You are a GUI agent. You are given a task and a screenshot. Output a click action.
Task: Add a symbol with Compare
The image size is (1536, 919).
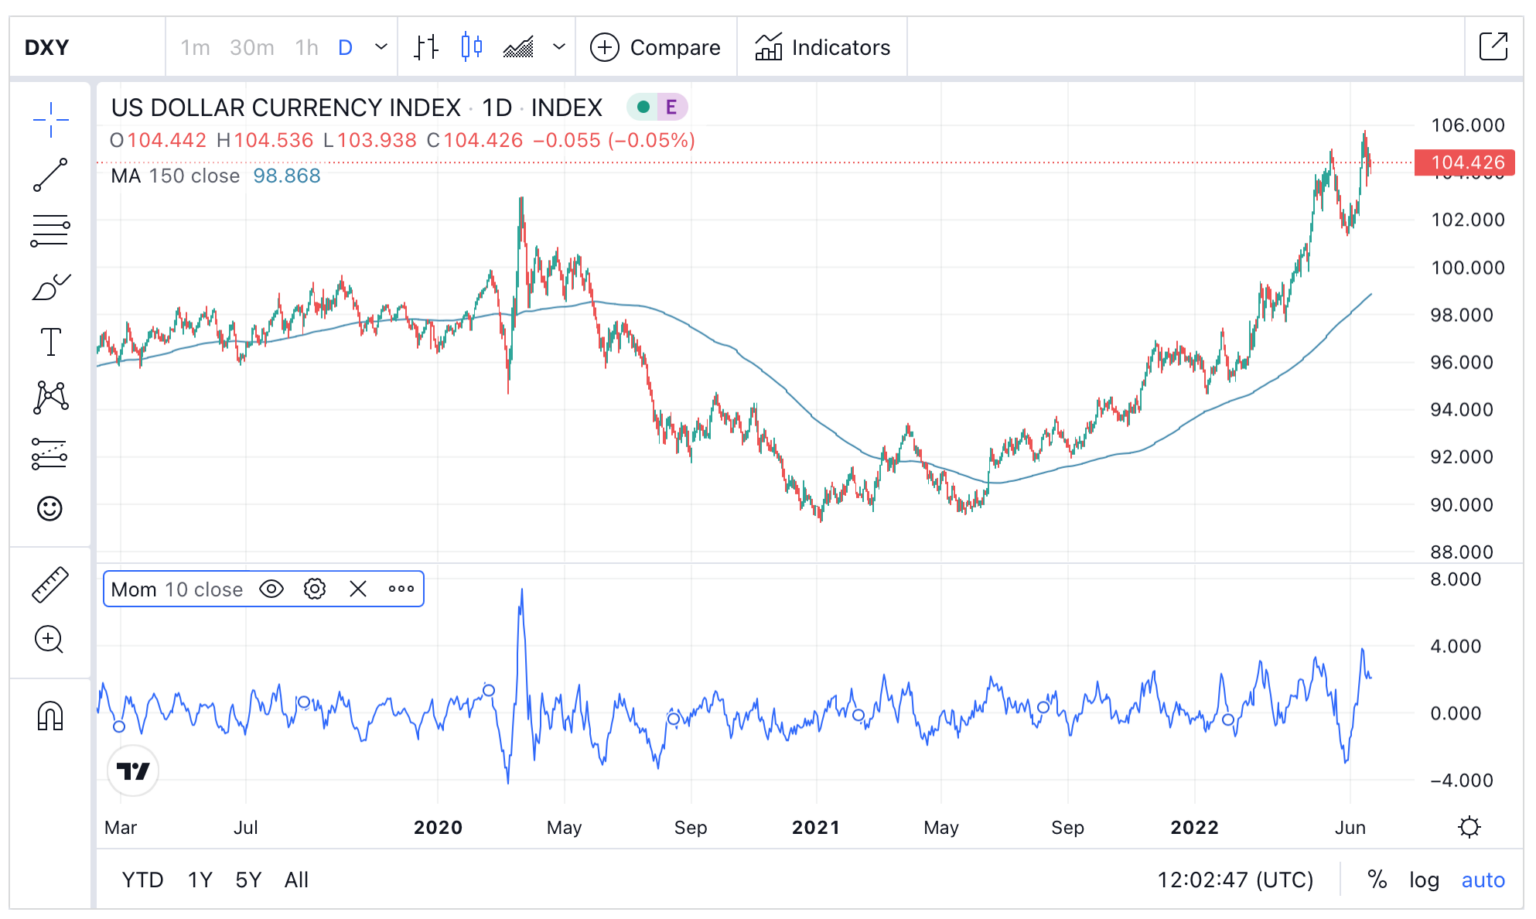(655, 46)
